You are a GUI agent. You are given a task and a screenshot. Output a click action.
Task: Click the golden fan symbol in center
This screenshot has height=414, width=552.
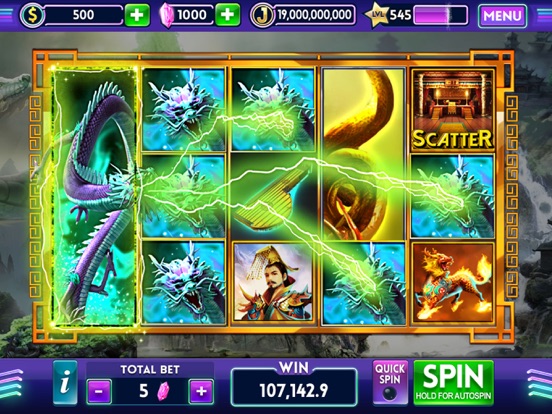pyautogui.click(x=273, y=196)
